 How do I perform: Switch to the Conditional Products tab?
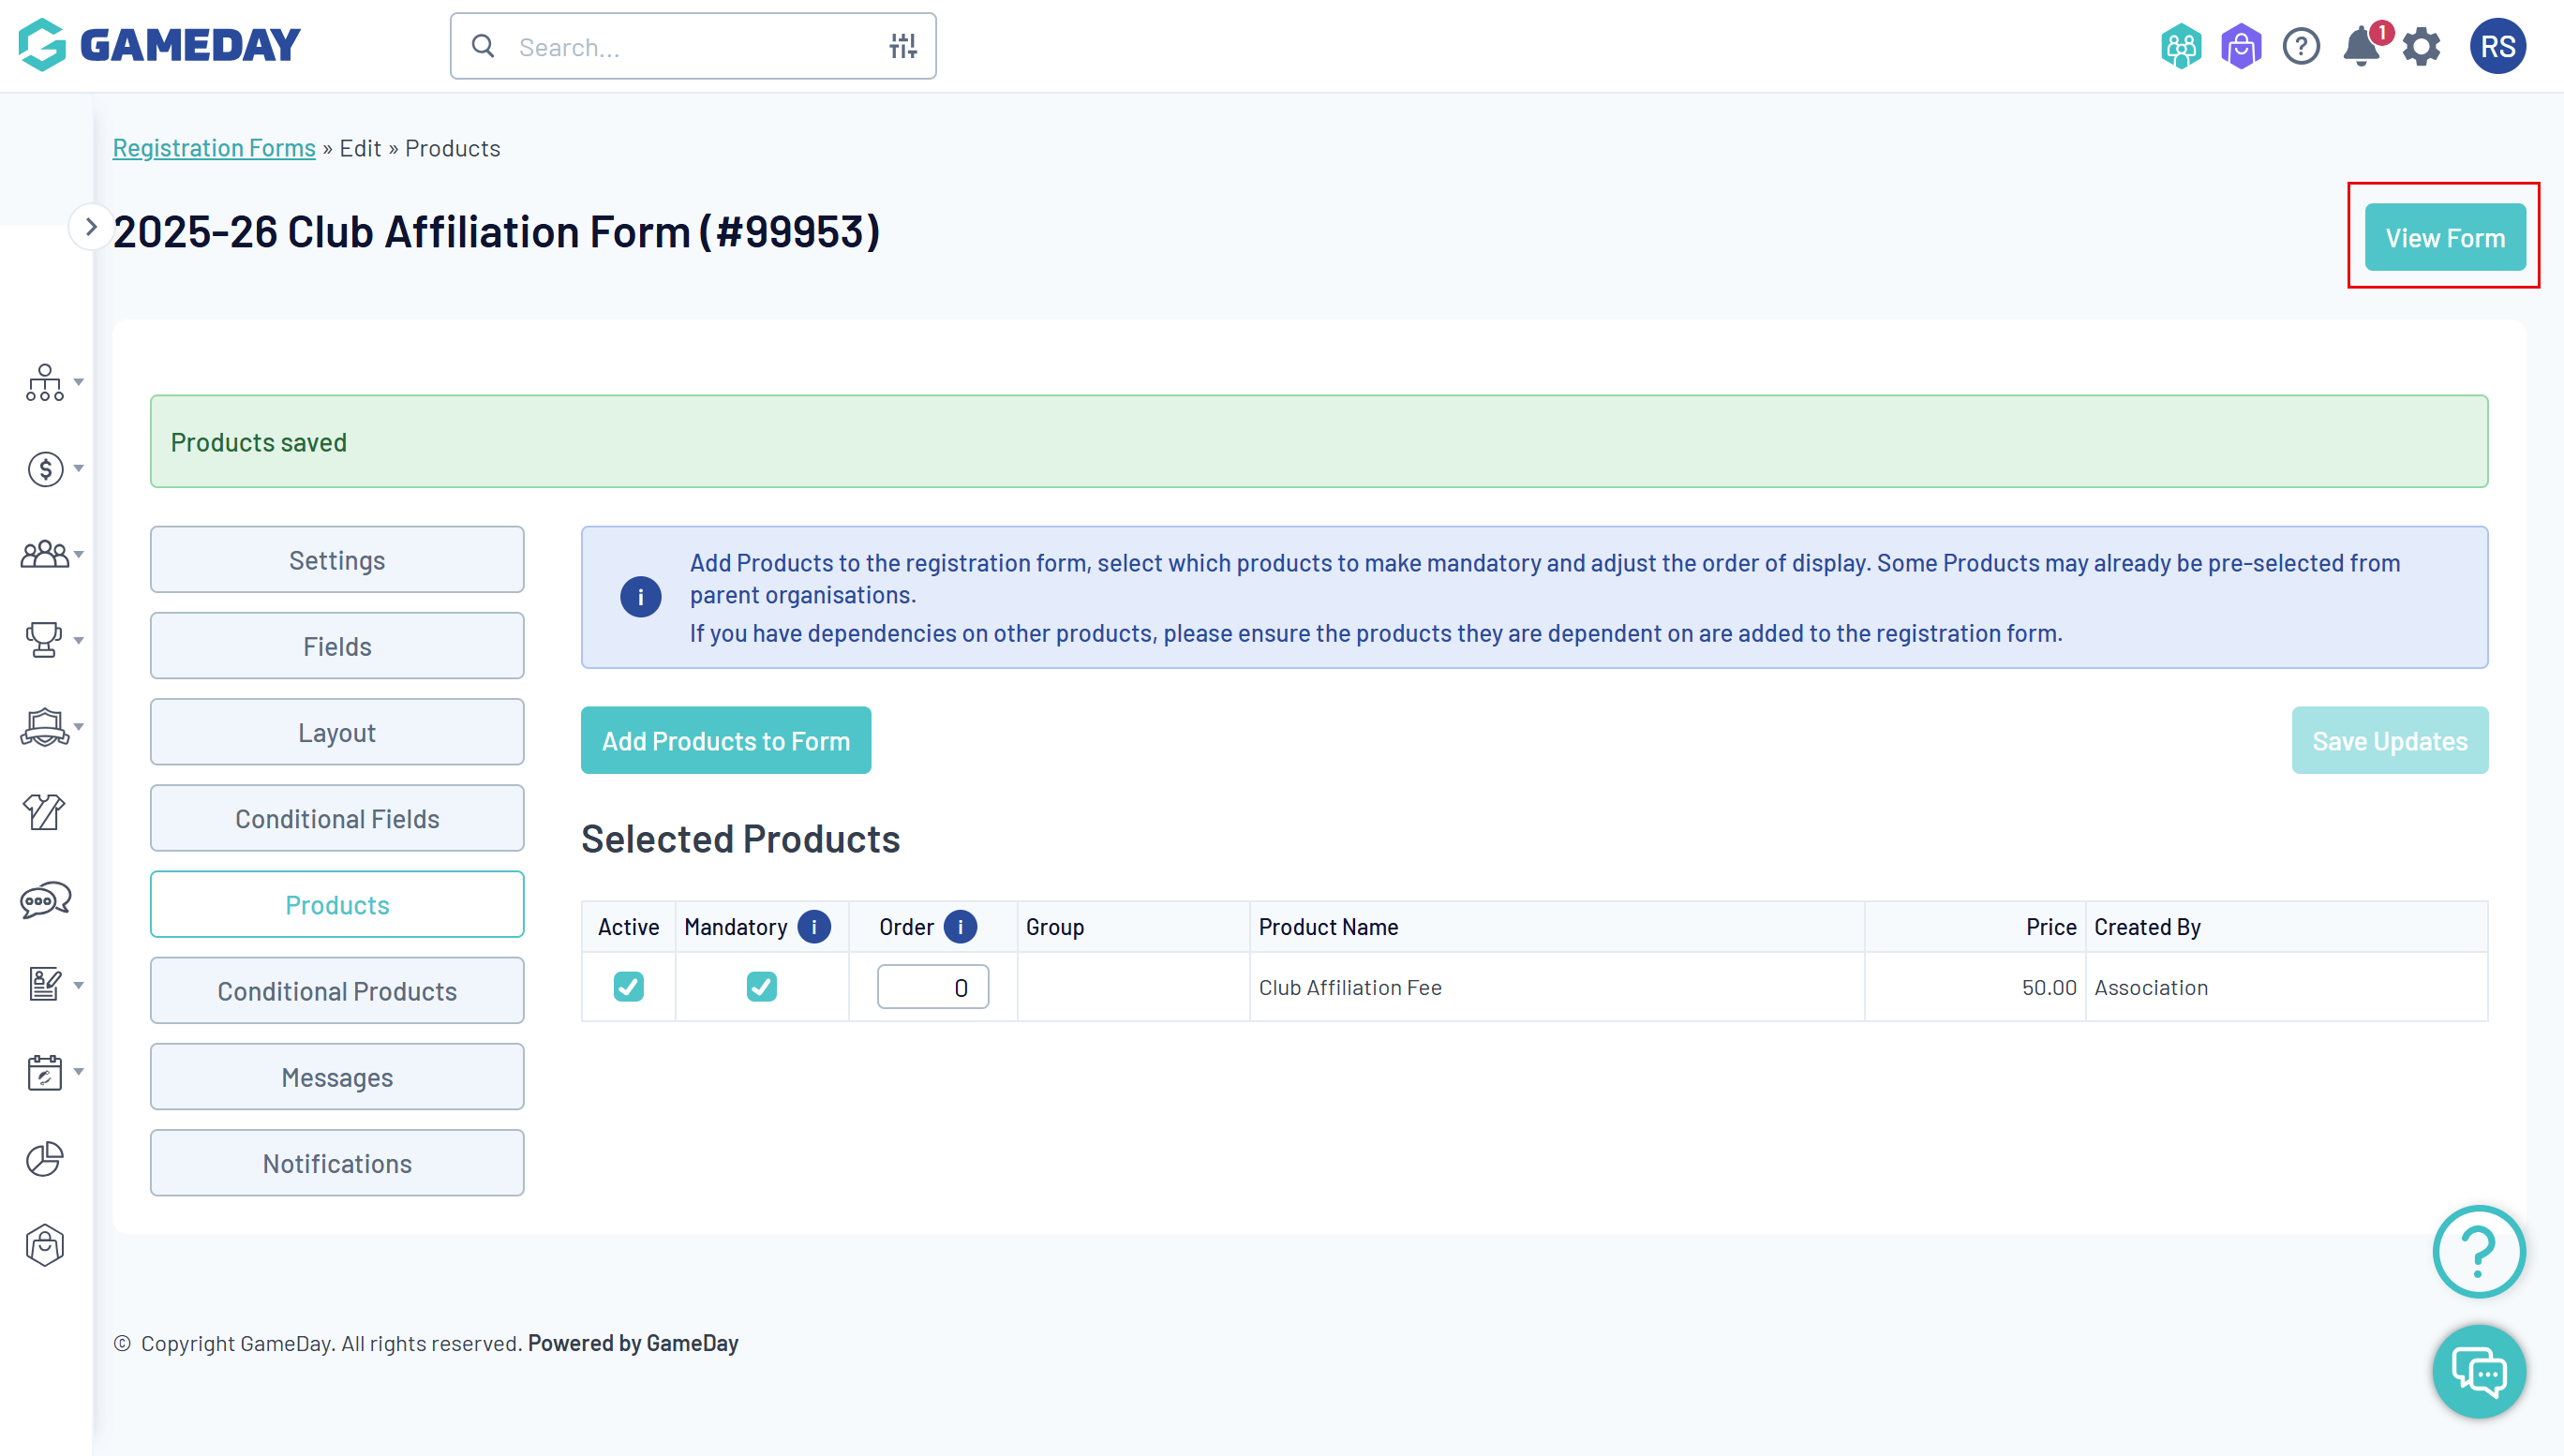point(337,991)
